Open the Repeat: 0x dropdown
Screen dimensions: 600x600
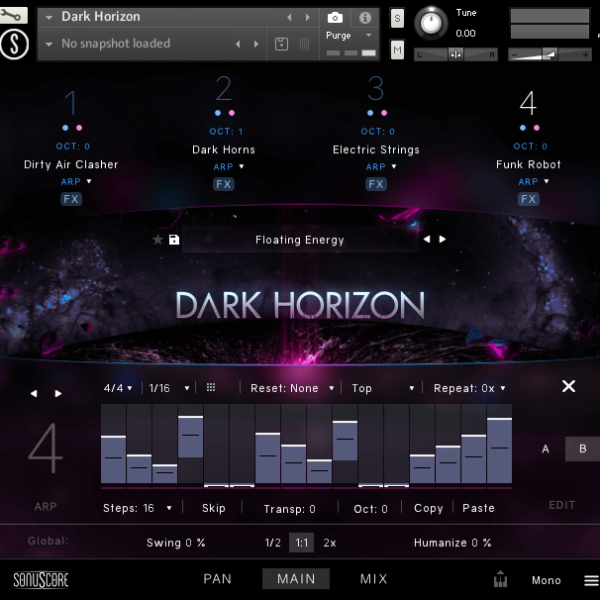pyautogui.click(x=470, y=388)
